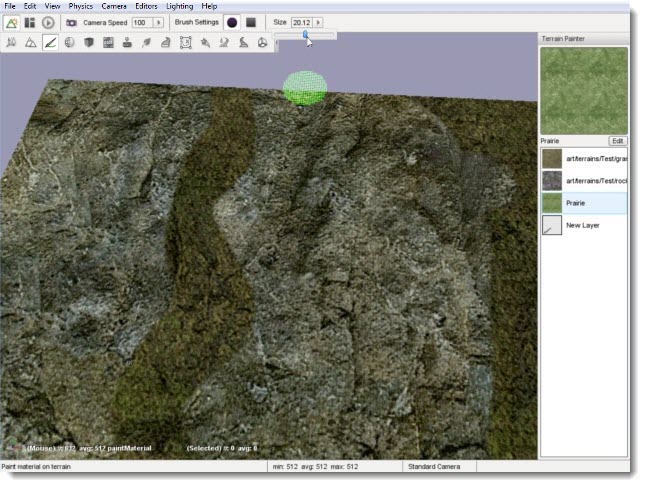Choose the circular brush shape
645x487 pixels.
pos(232,22)
